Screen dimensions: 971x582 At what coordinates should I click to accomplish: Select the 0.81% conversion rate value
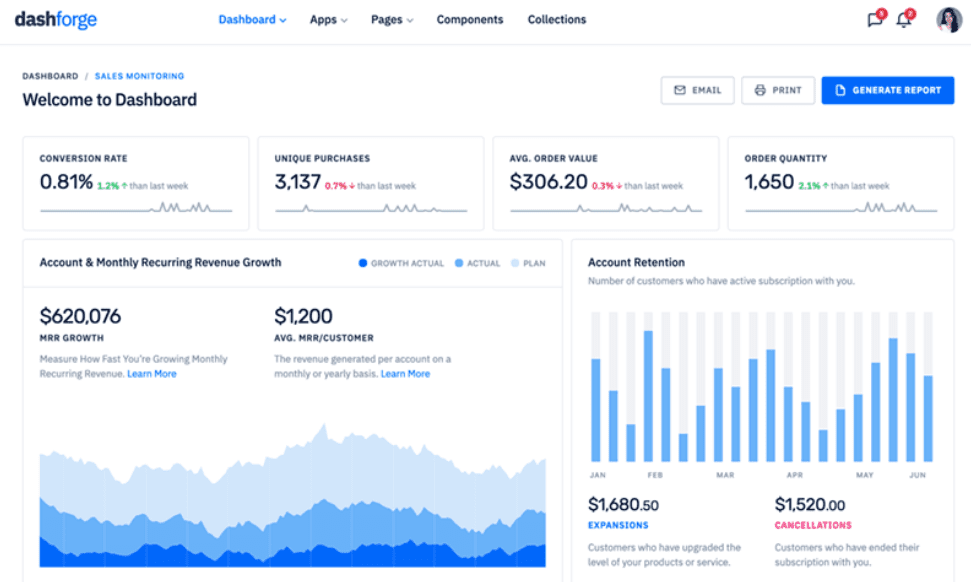66,182
